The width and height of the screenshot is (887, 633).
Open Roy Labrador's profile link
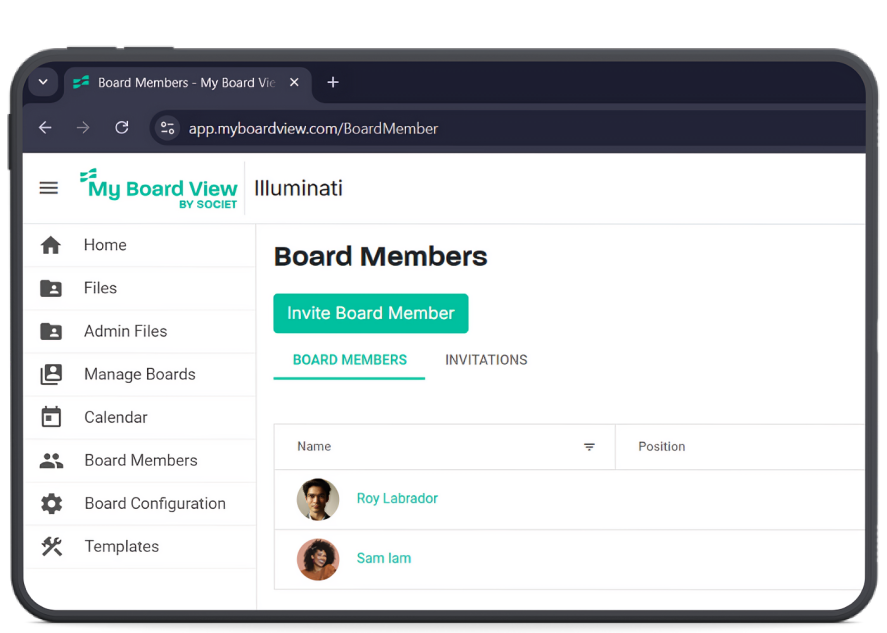coord(397,498)
